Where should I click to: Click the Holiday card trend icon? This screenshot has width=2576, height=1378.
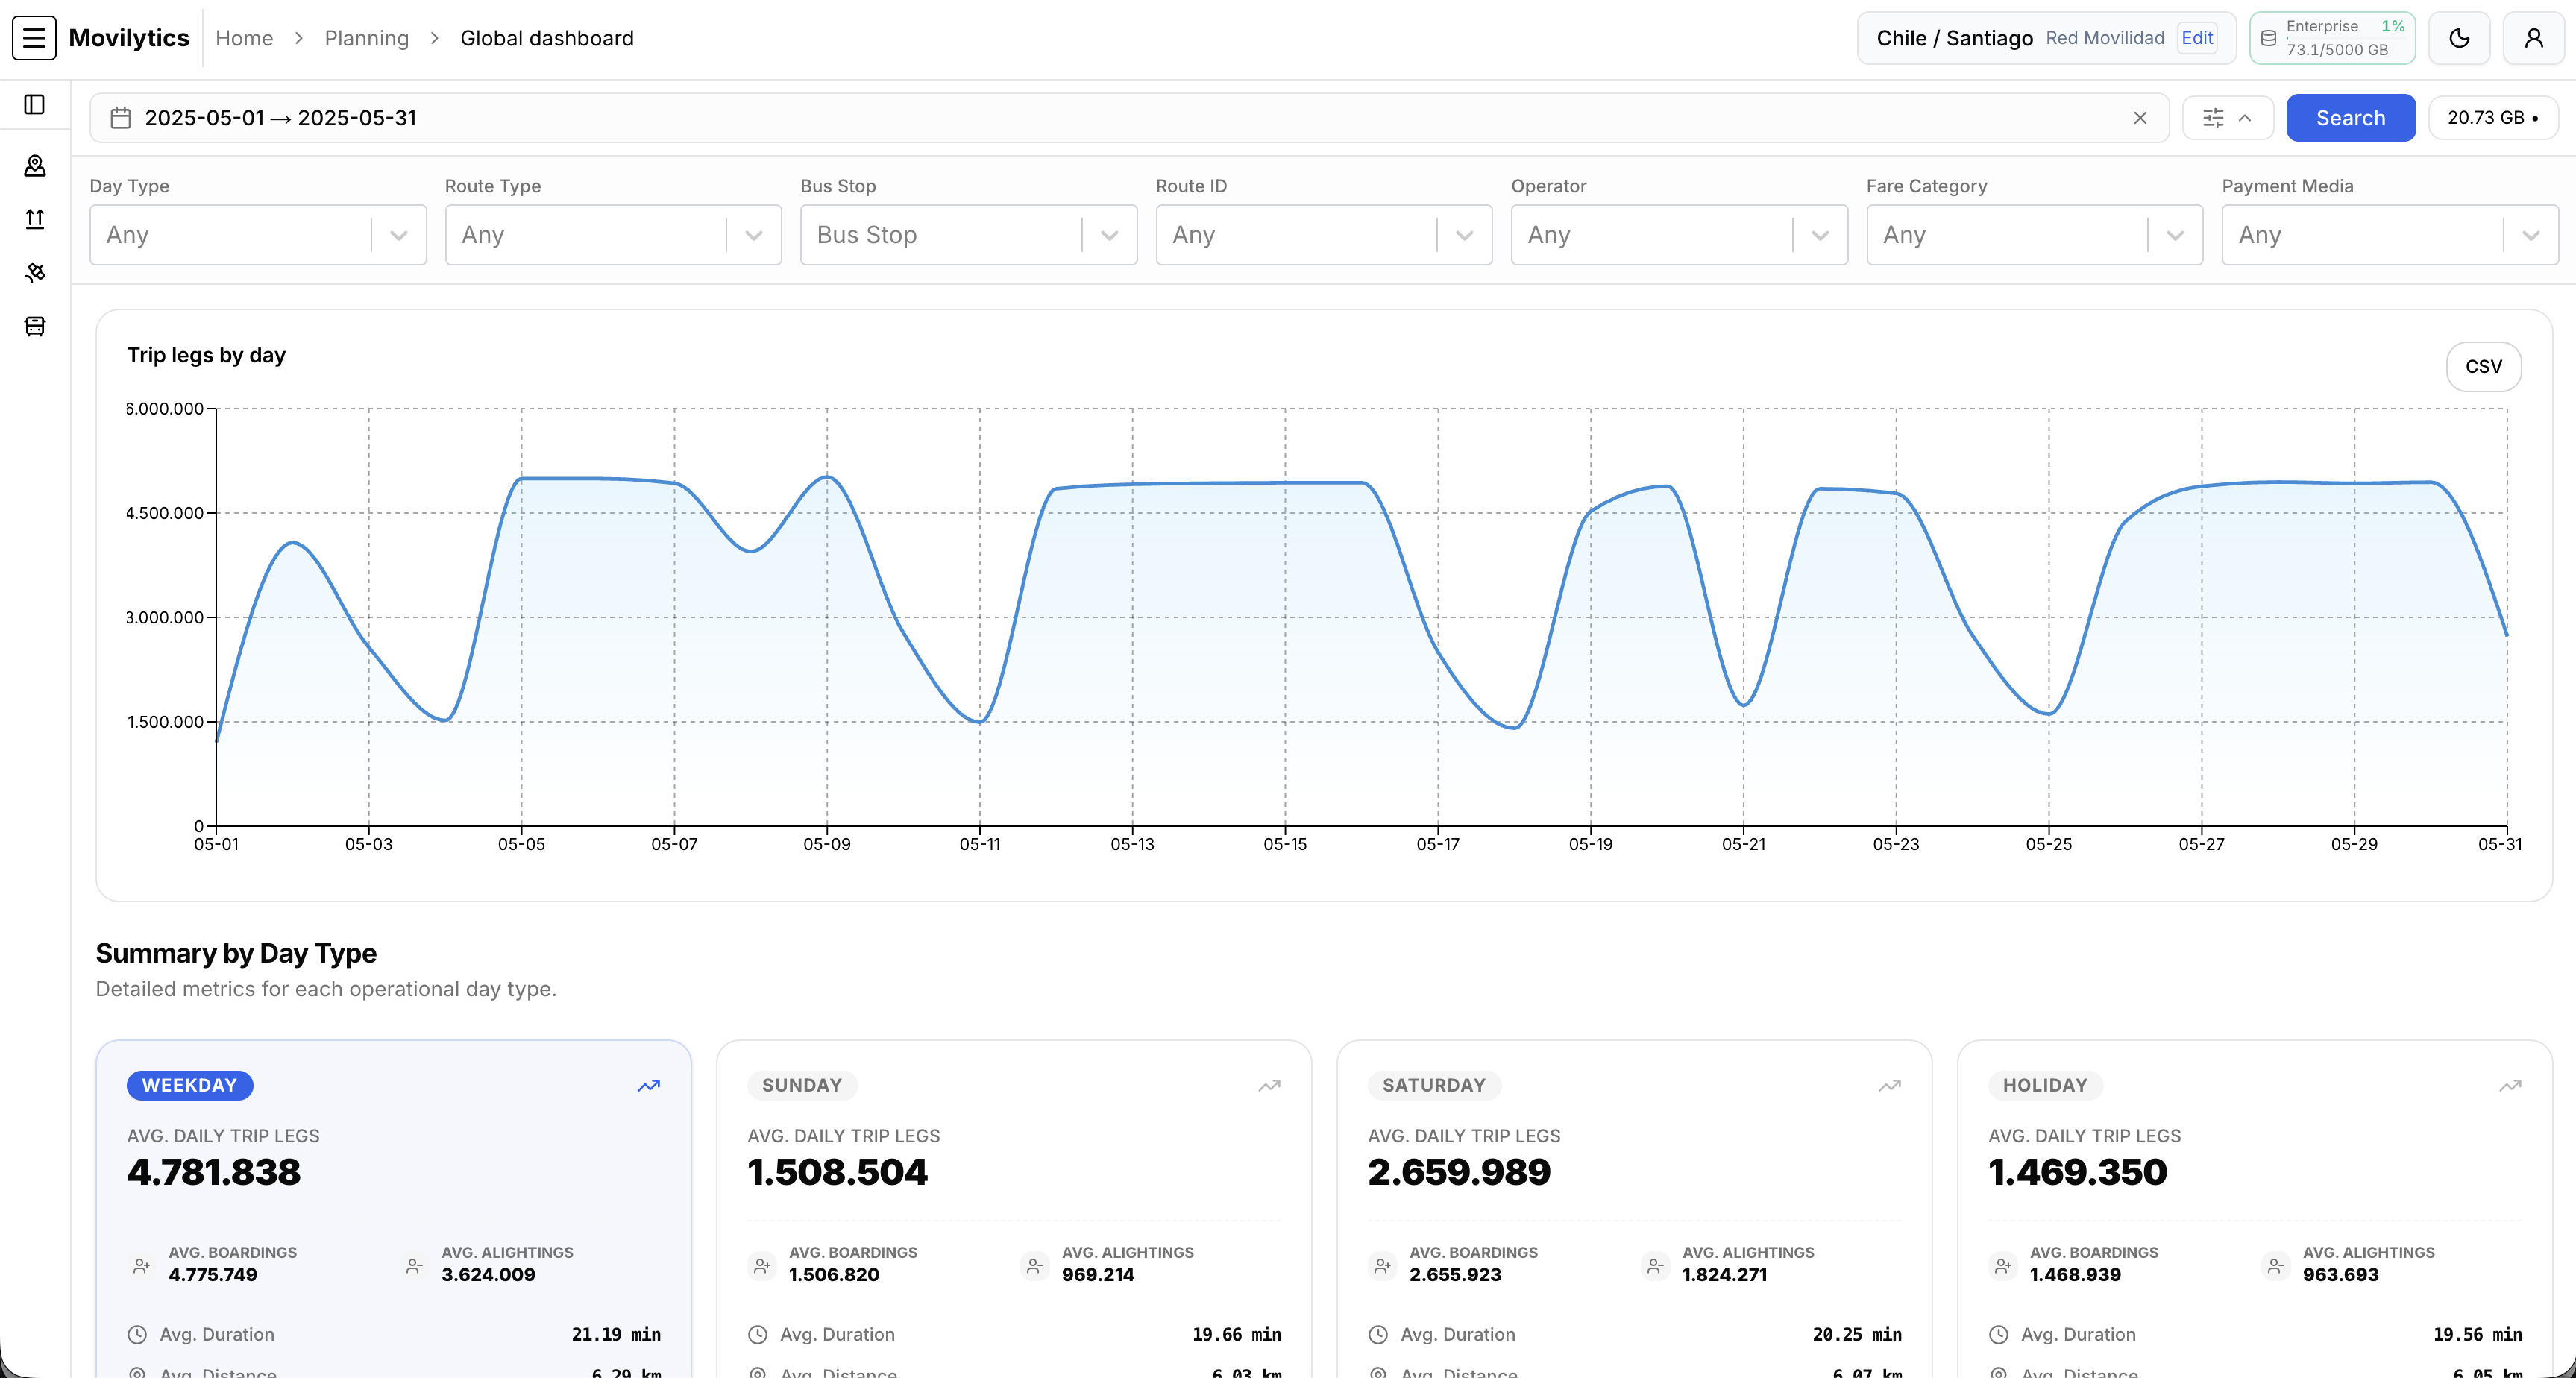pyautogui.click(x=2510, y=1086)
